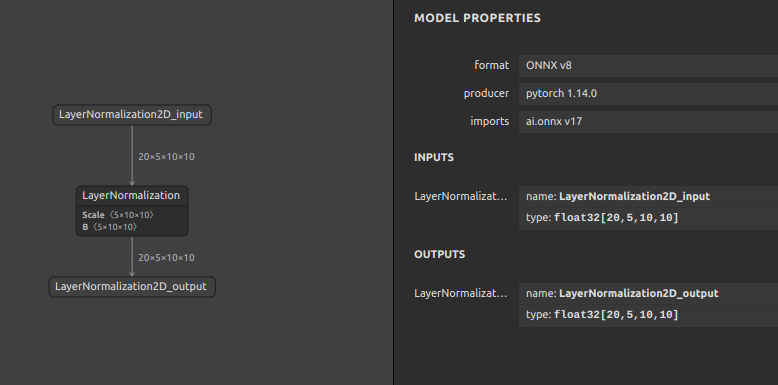Click the LayerNormalization operator node header

(132, 195)
